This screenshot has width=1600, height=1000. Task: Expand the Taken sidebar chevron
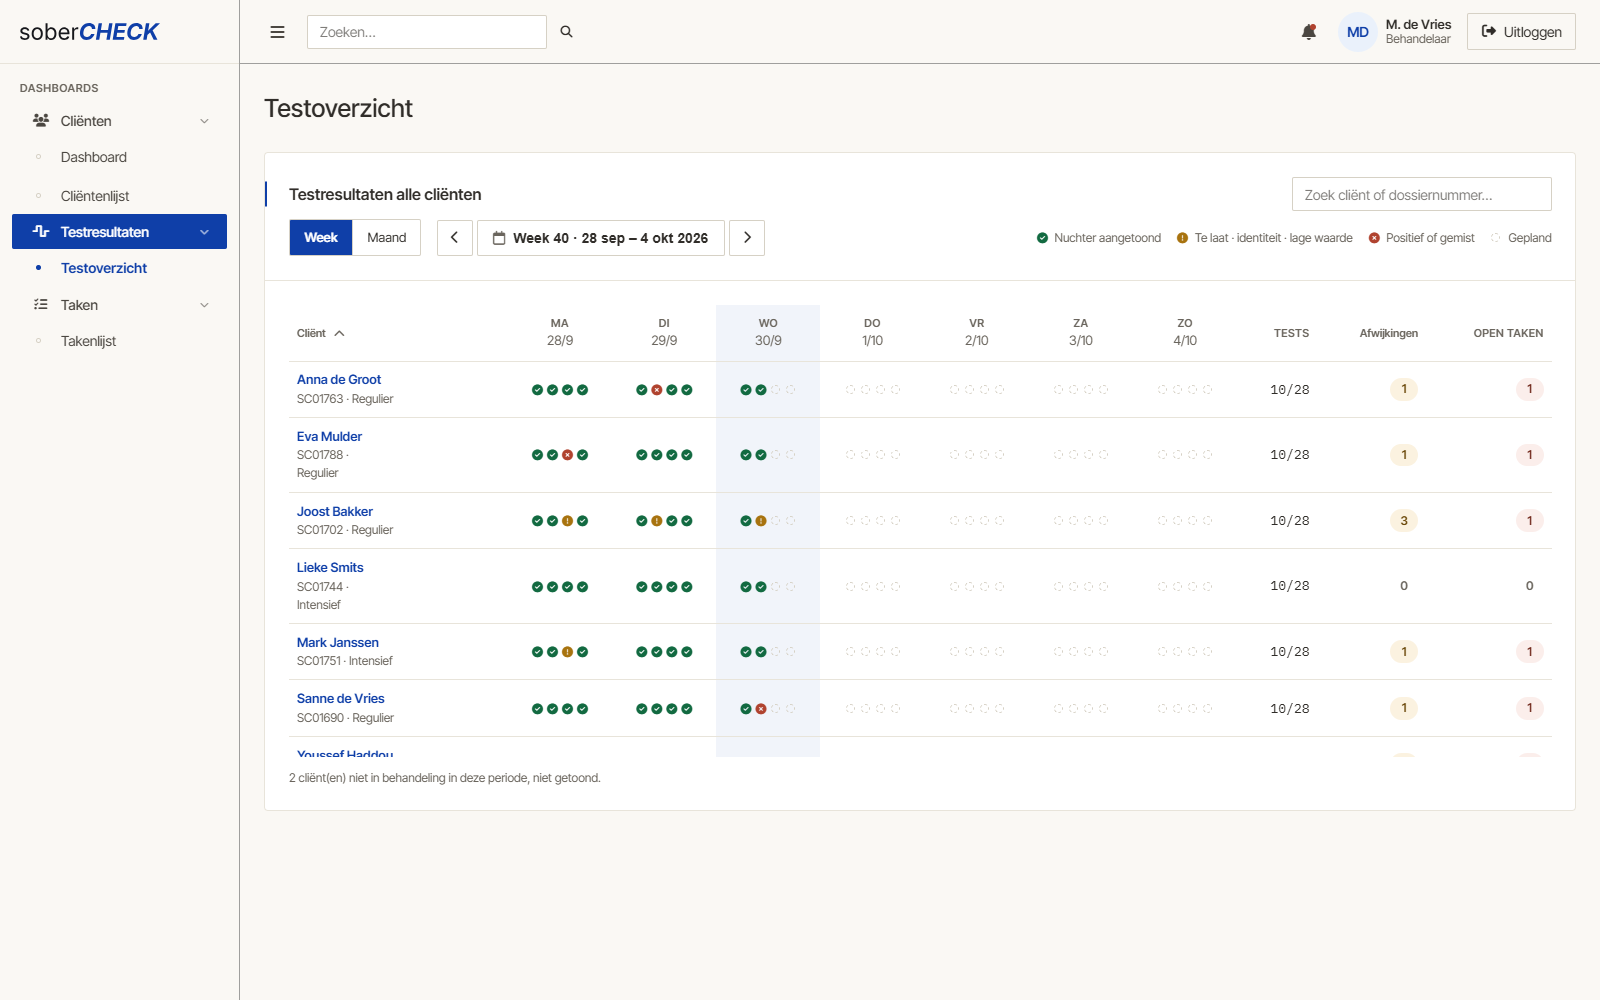pos(204,305)
